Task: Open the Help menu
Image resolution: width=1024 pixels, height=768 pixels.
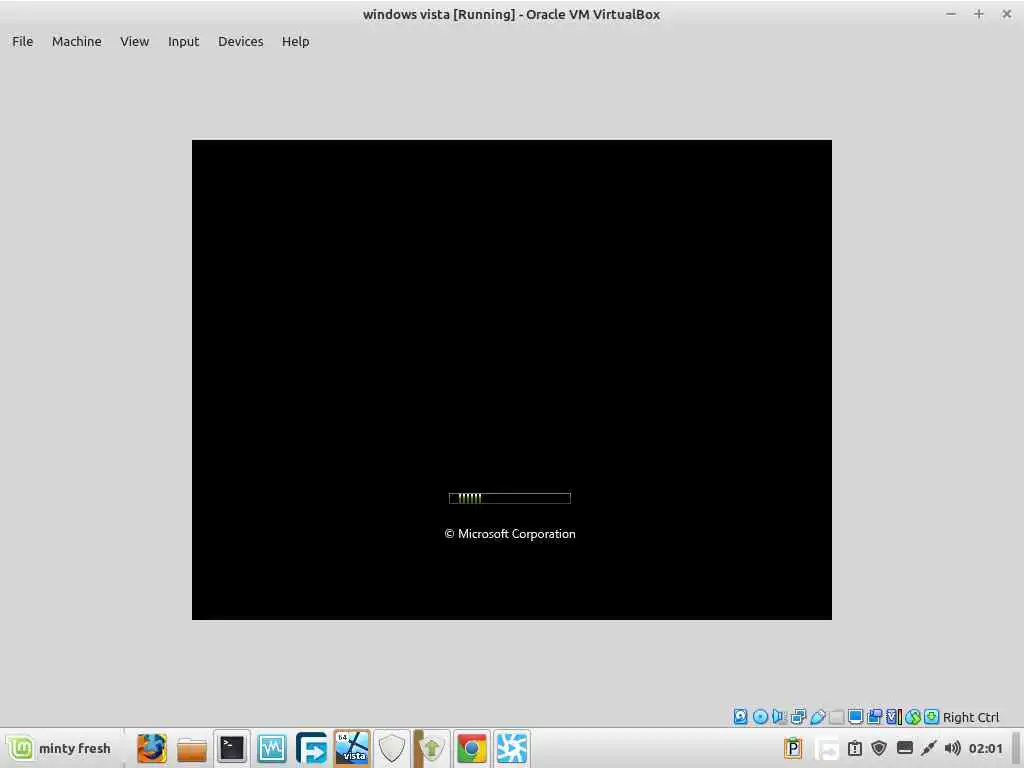Action: 295,41
